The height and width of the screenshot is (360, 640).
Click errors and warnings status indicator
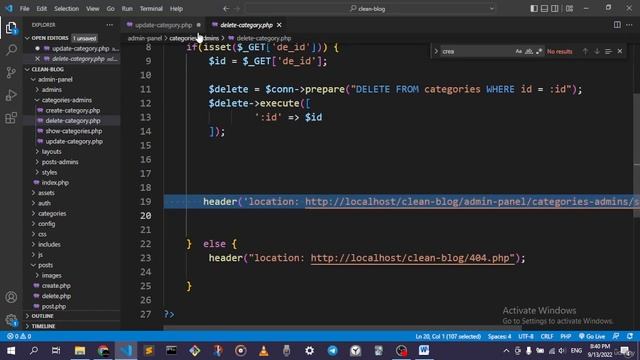19,336
